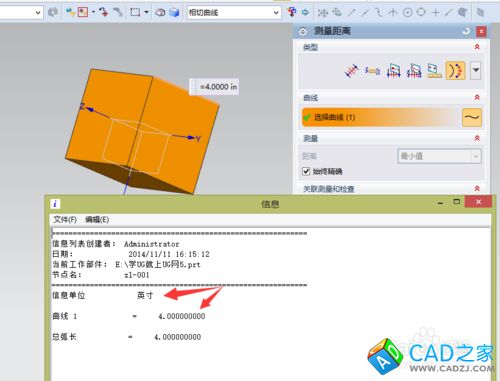Select the Distance measurement type icon
Image resolution: width=500 pixels, height=381 pixels.
click(352, 71)
